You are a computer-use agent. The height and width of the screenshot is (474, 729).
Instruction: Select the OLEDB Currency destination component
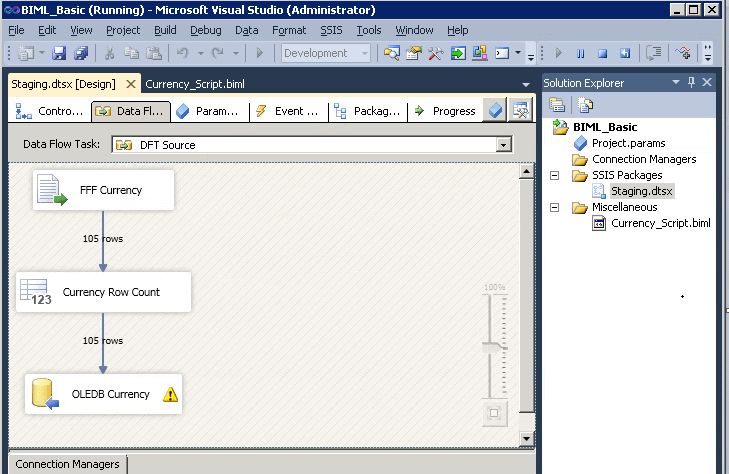pos(103,394)
